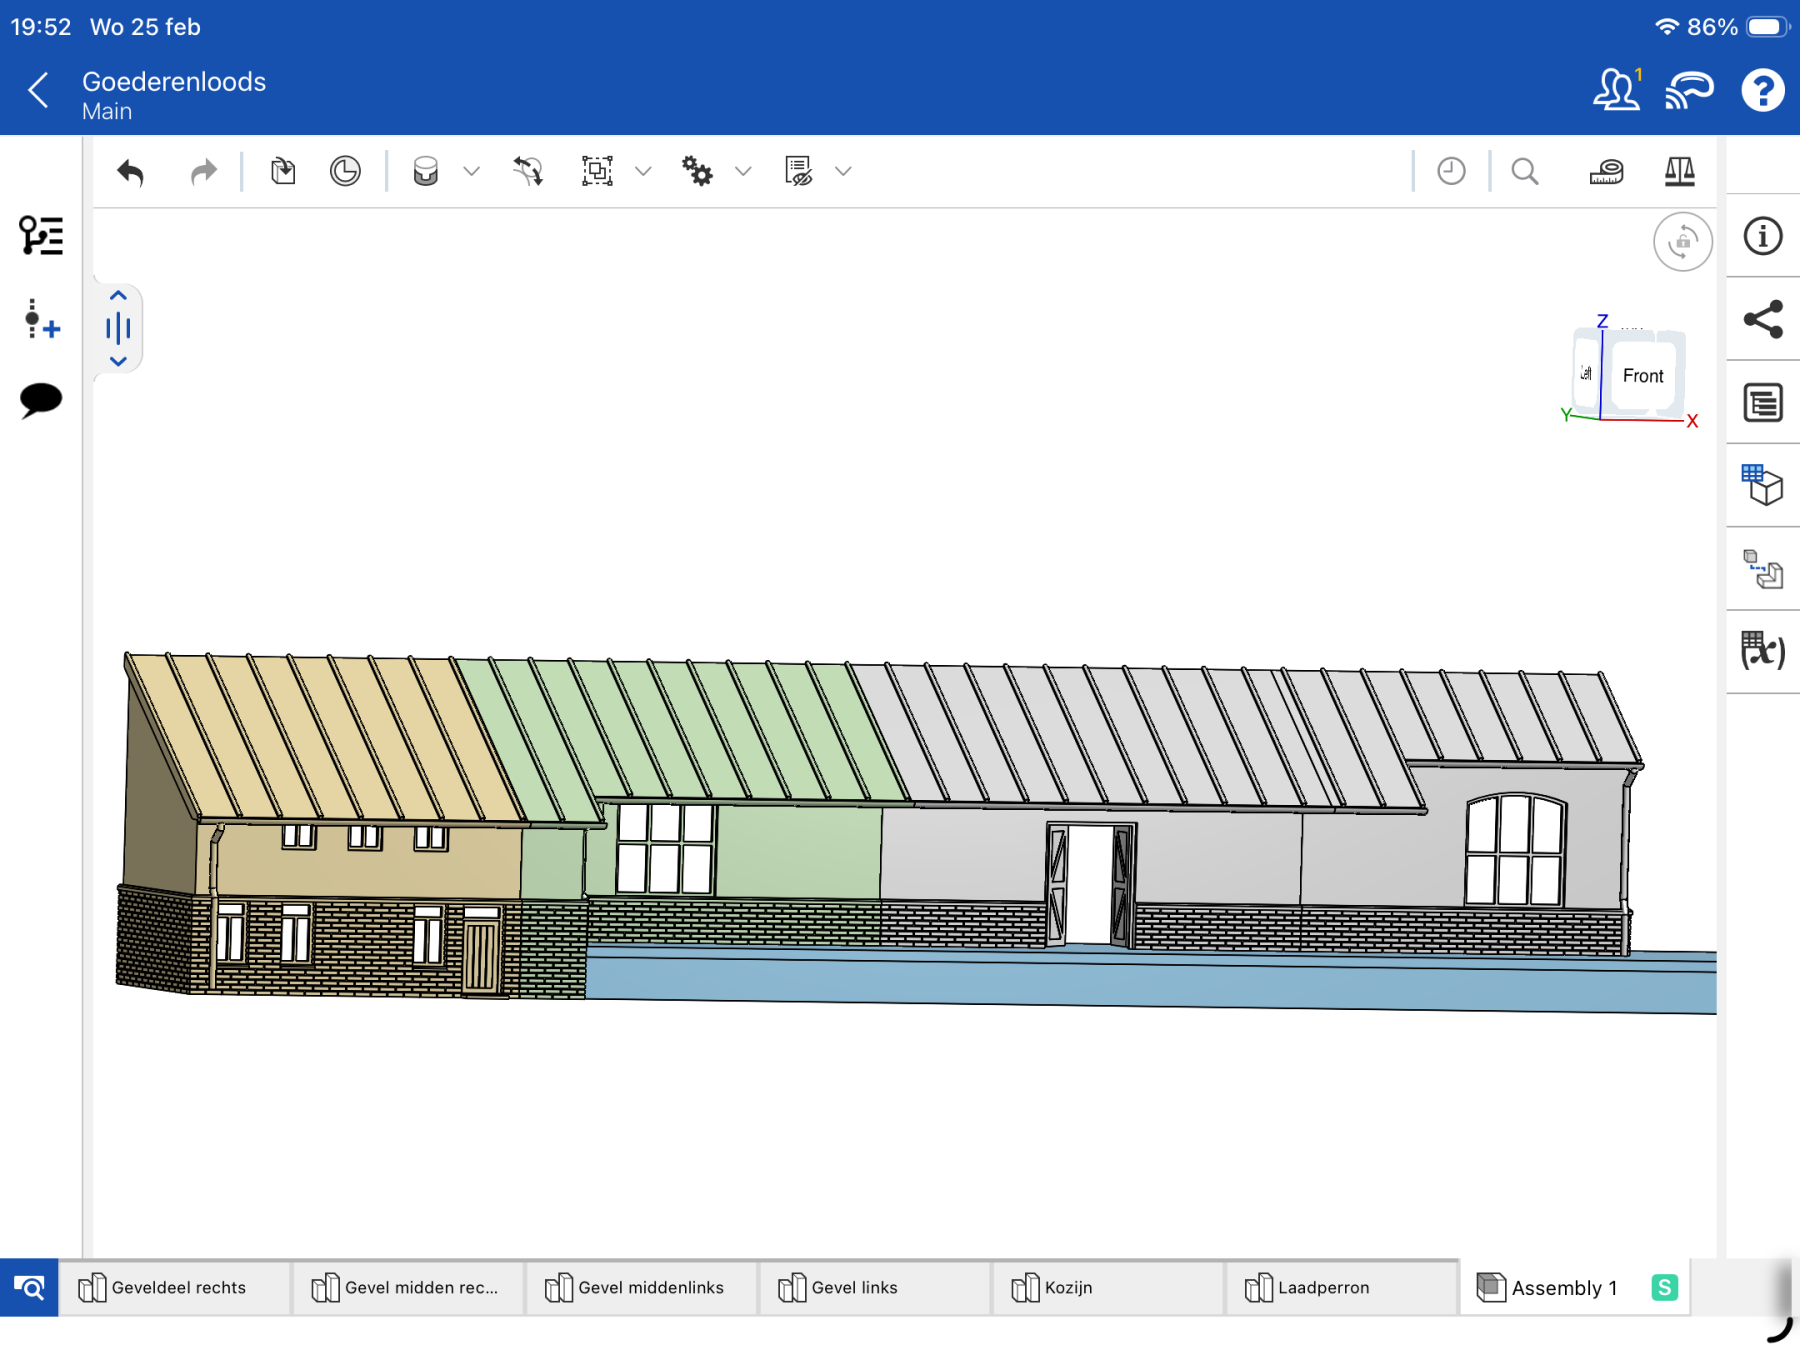Open the comments speech bubble

tap(41, 400)
